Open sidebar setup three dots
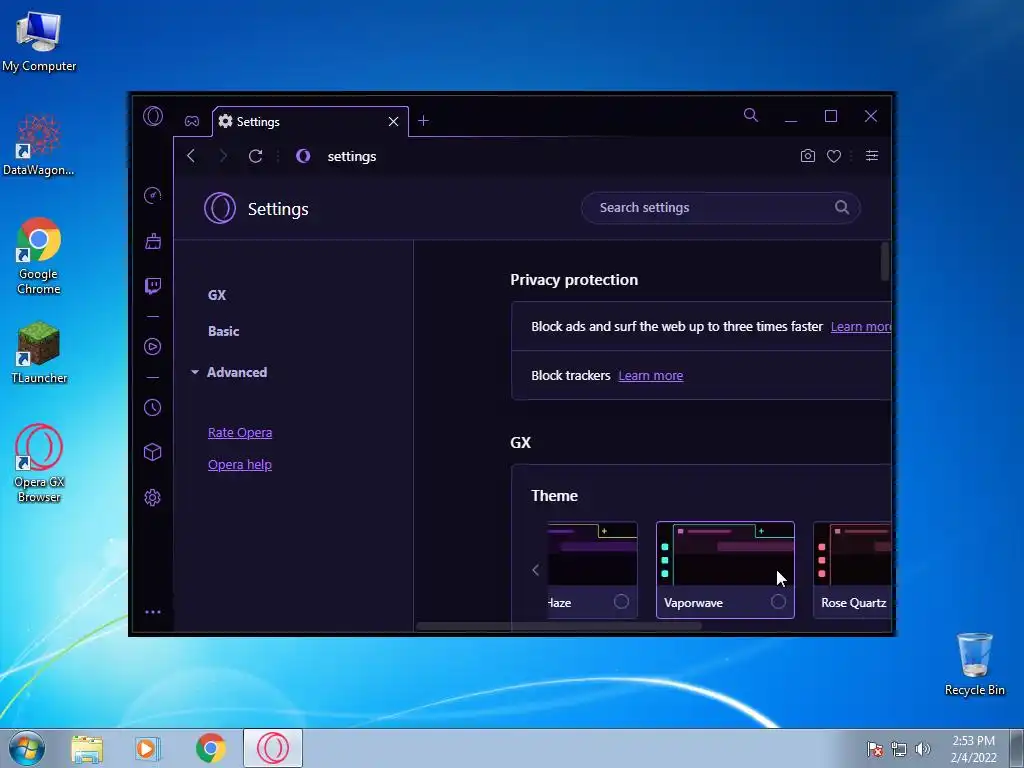Viewport: 1024px width, 768px height. tap(153, 612)
